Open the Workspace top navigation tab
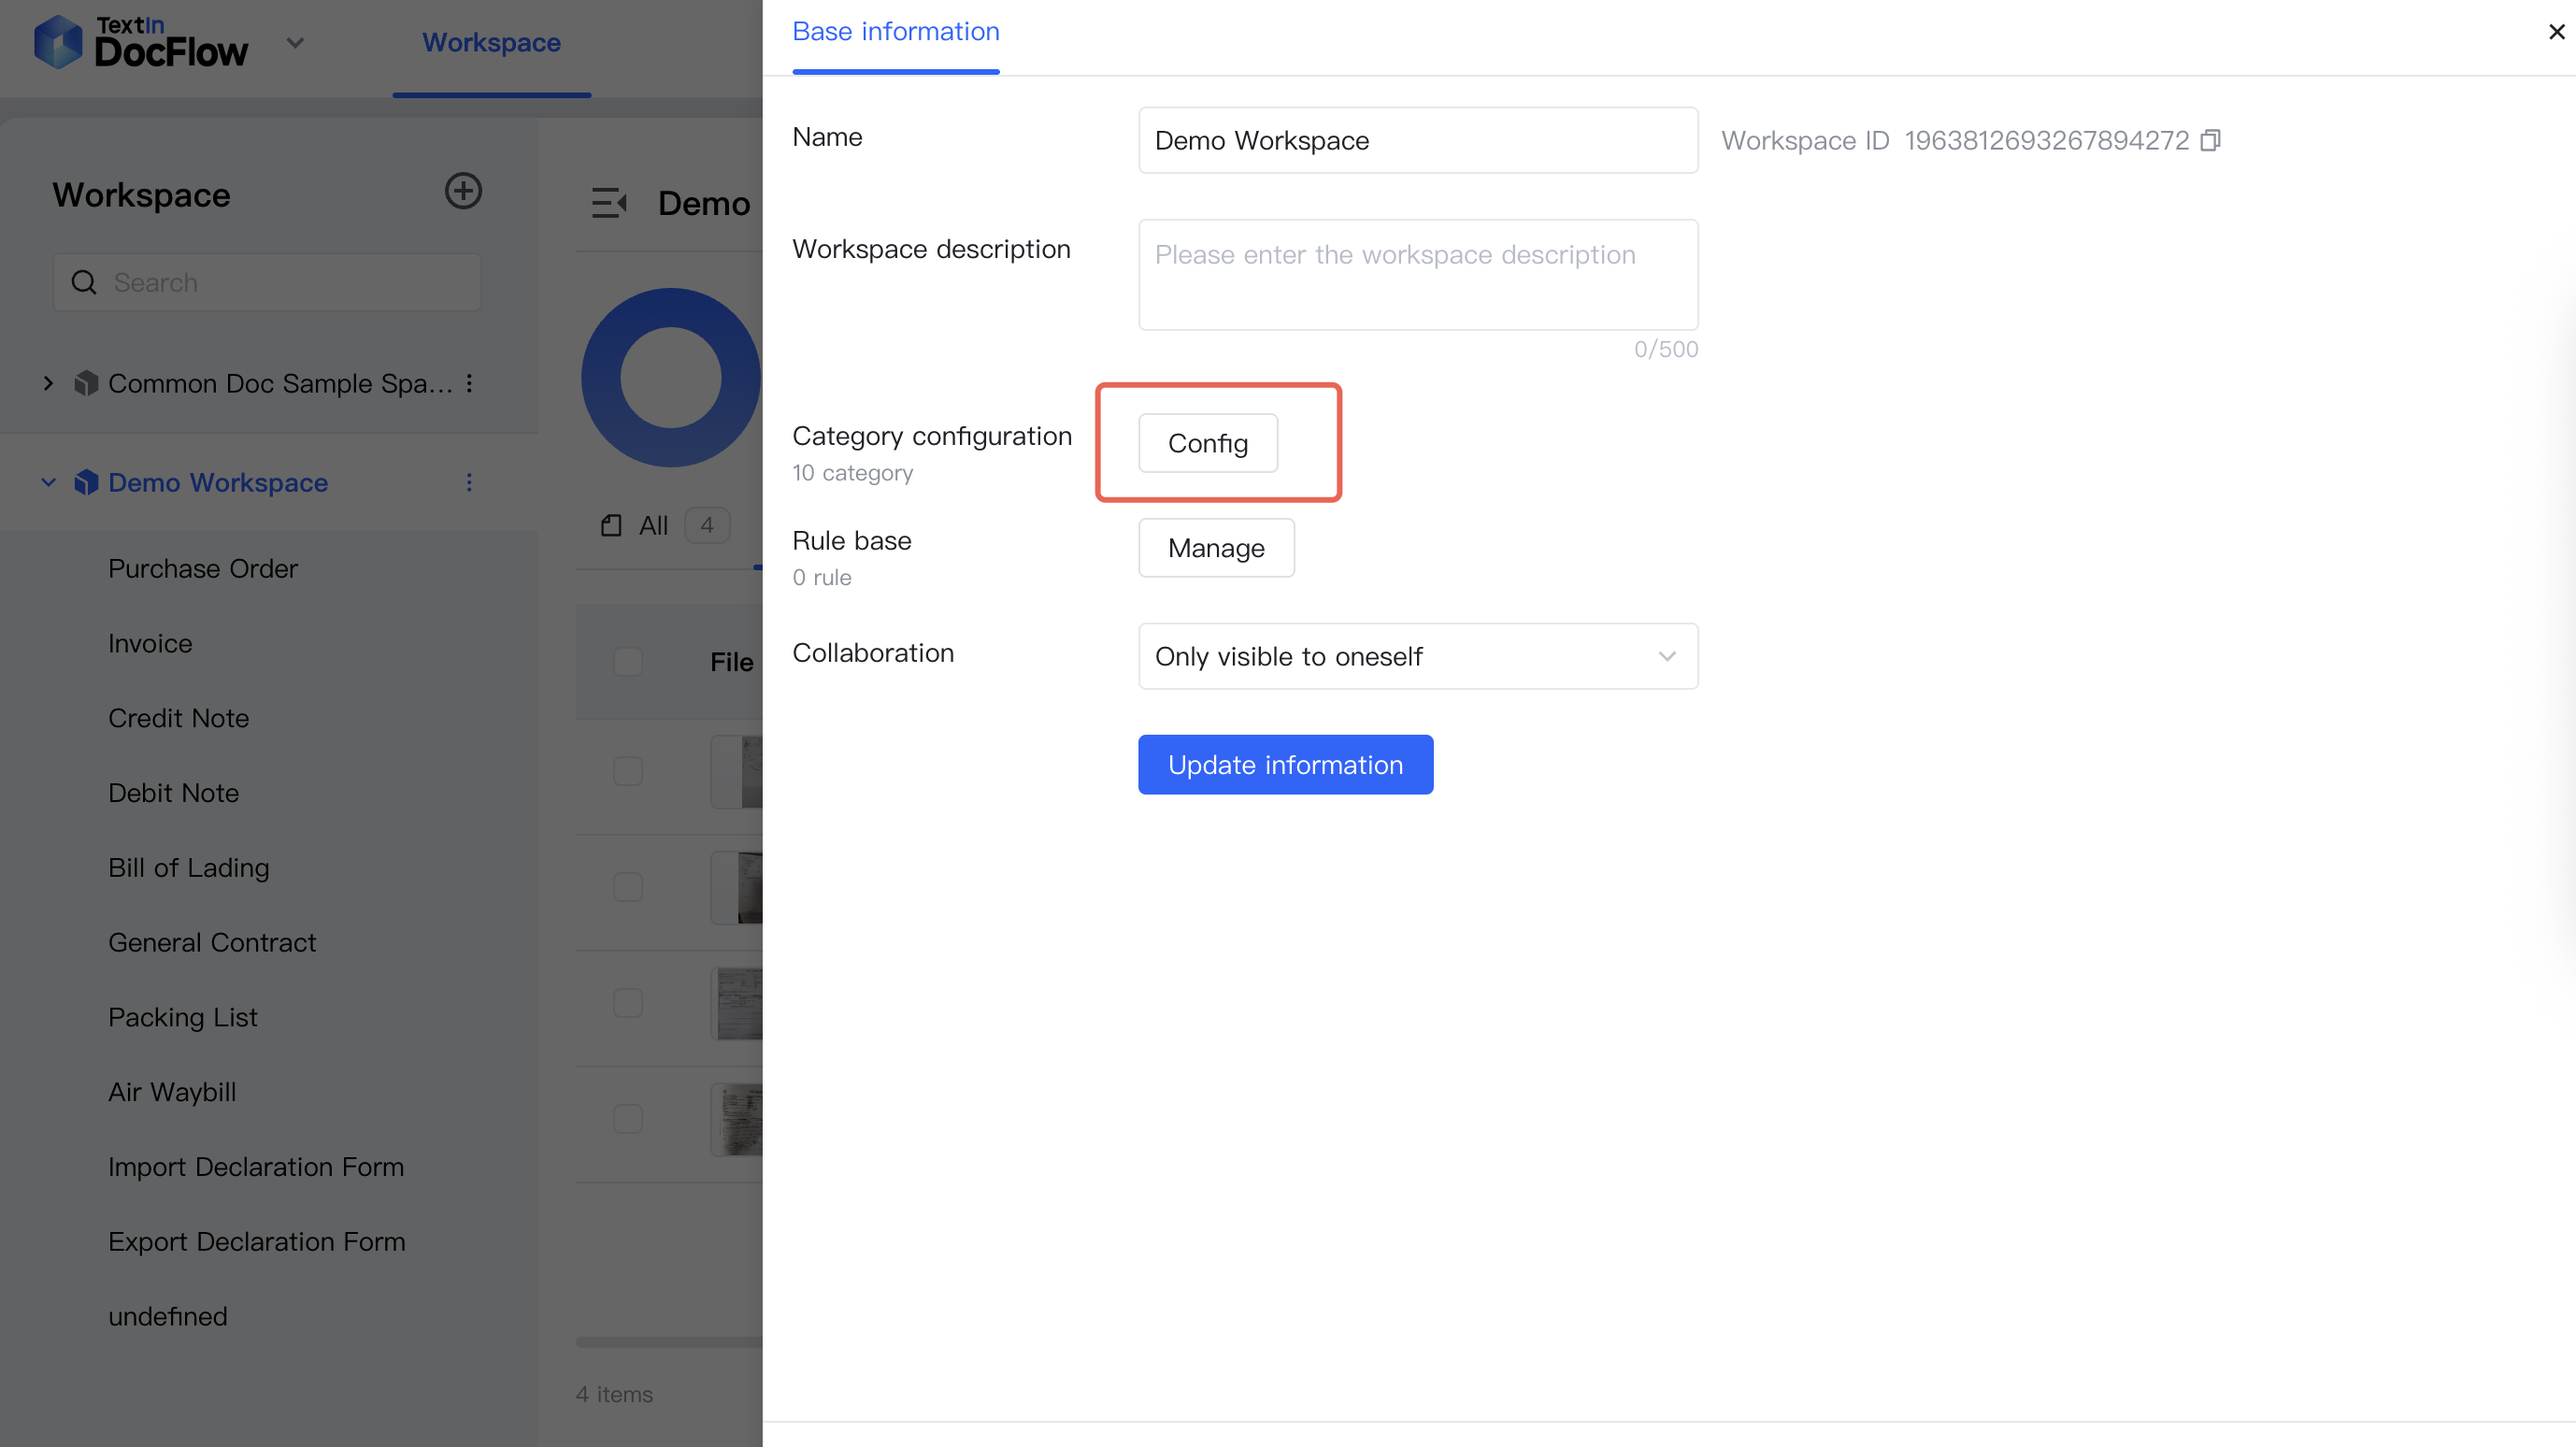Viewport: 2576px width, 1447px height. tap(491, 43)
